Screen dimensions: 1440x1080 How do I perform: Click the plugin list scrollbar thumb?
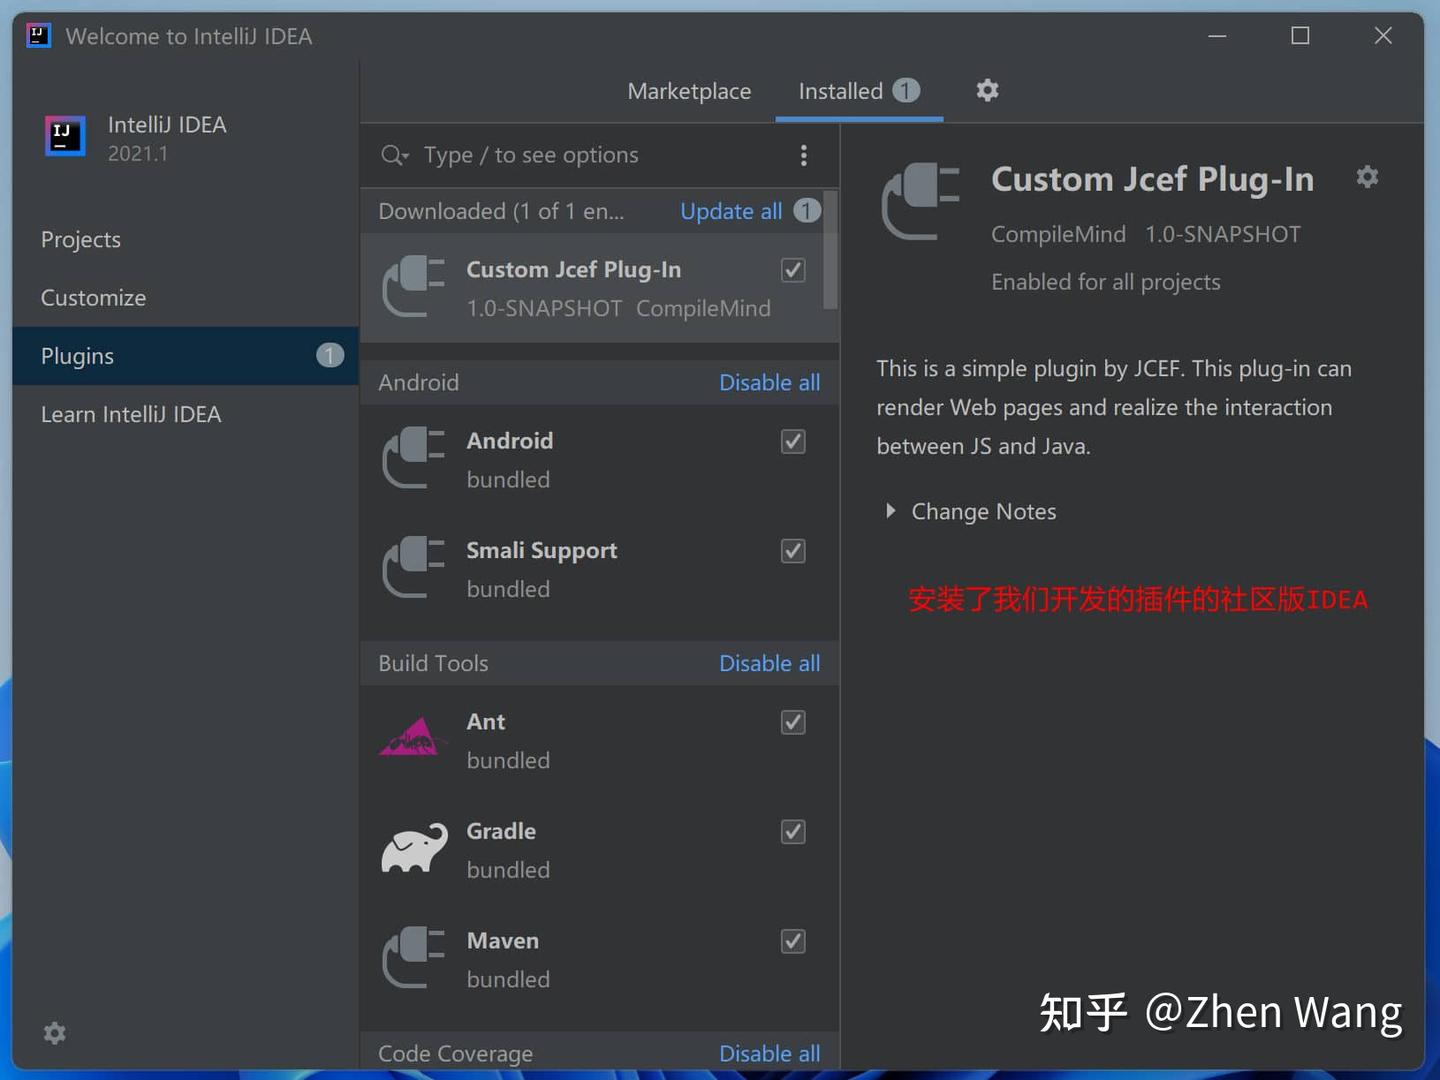pos(830,250)
